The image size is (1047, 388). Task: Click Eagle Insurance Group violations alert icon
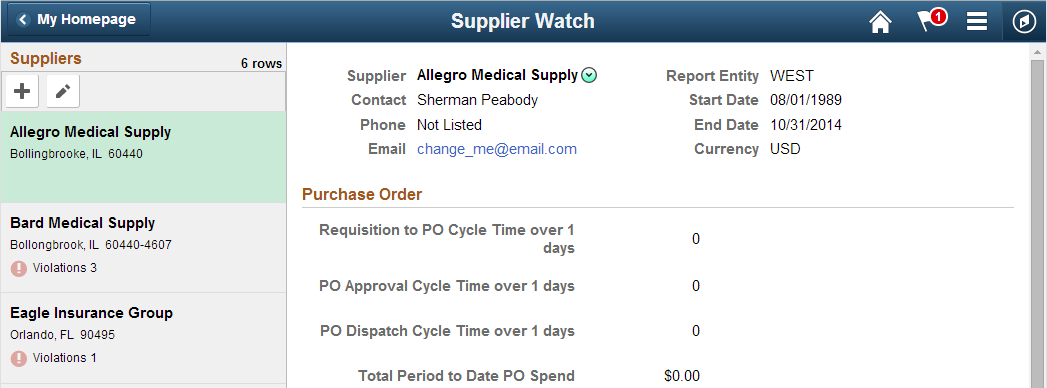(19, 359)
